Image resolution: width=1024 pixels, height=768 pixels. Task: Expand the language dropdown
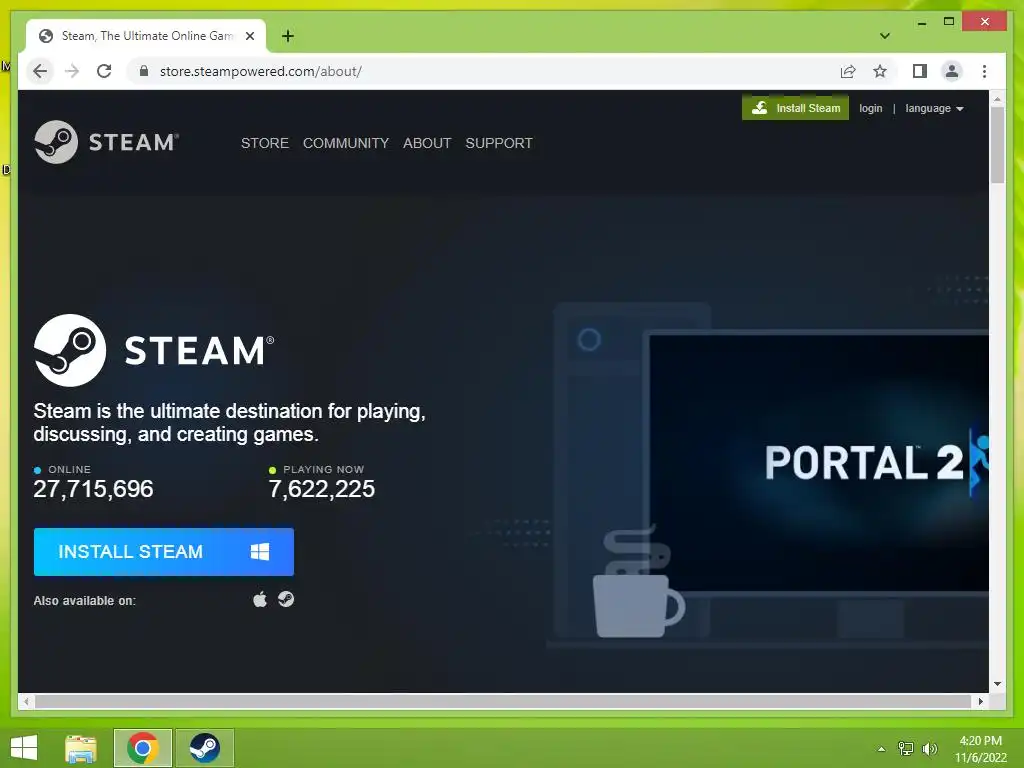(934, 108)
